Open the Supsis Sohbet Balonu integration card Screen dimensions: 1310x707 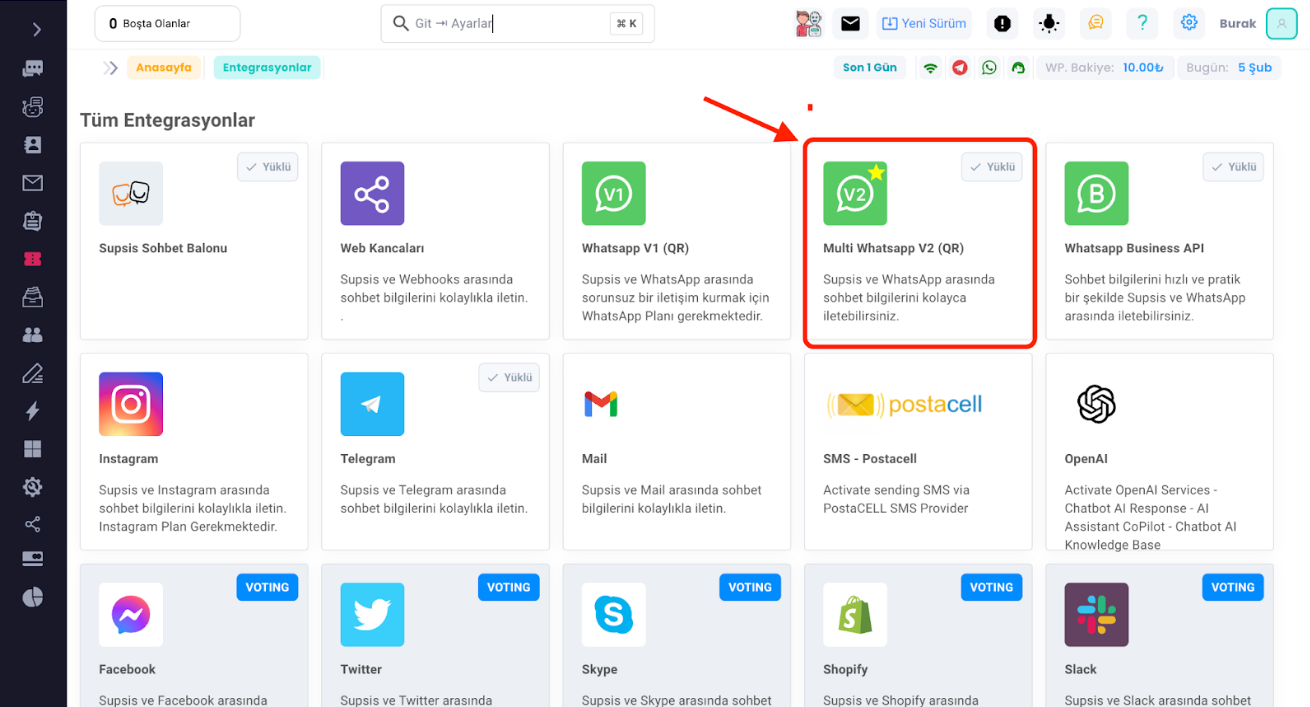[194, 241]
